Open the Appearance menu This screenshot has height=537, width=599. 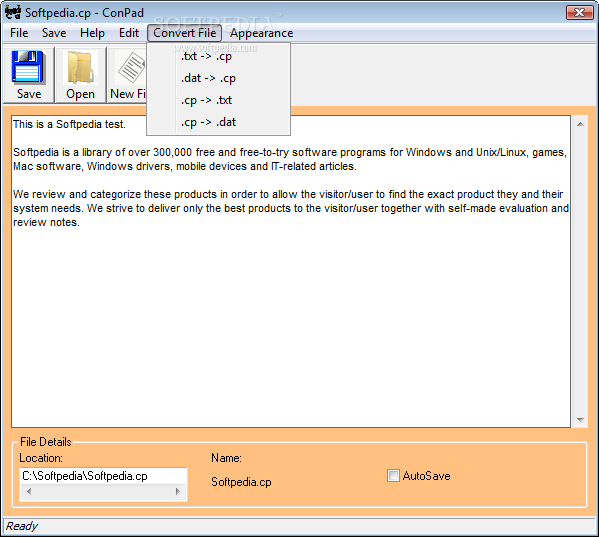(x=261, y=33)
